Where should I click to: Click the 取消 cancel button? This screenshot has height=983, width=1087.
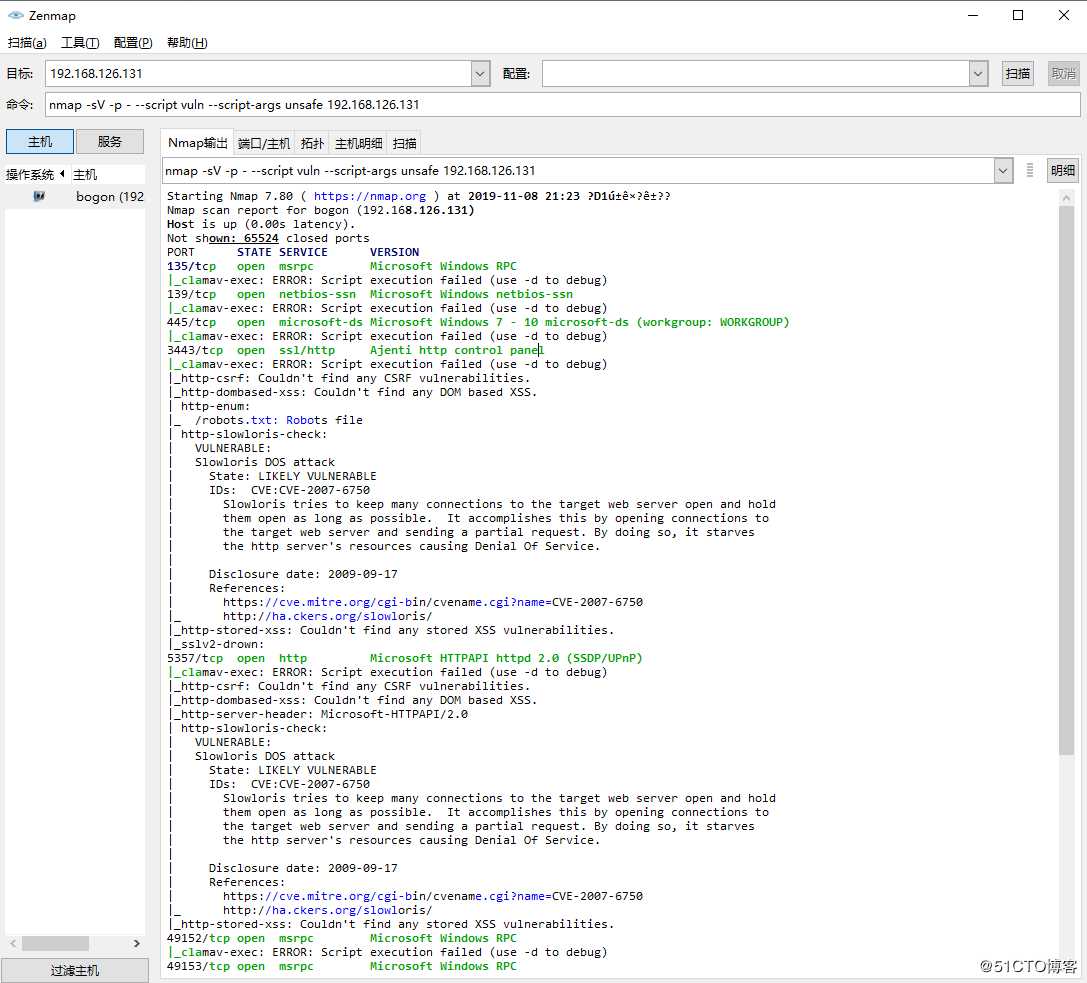tap(1063, 73)
